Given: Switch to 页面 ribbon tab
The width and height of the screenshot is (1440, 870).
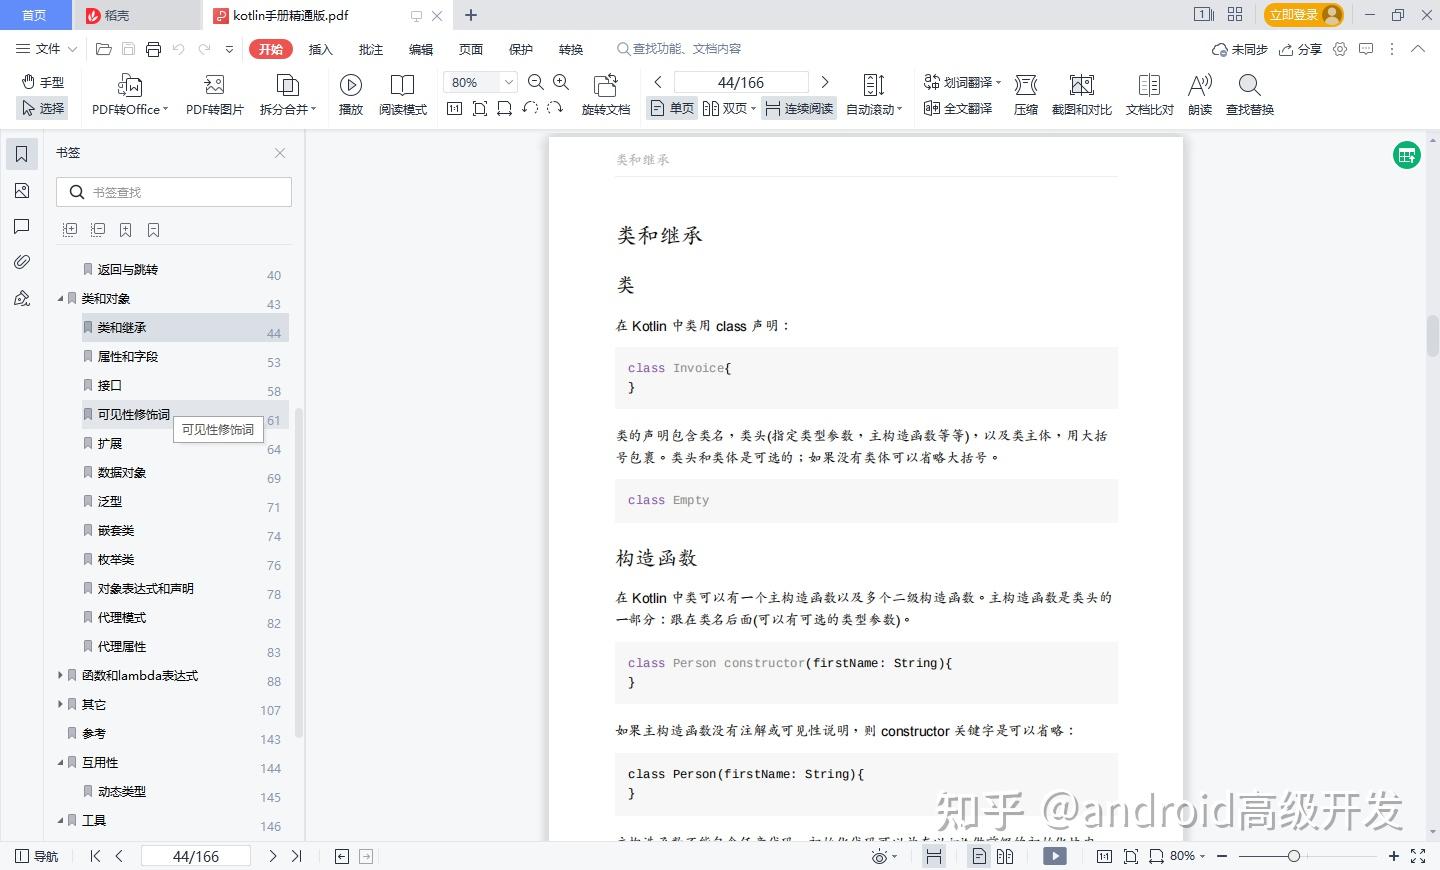Looking at the screenshot, I should (x=470, y=49).
